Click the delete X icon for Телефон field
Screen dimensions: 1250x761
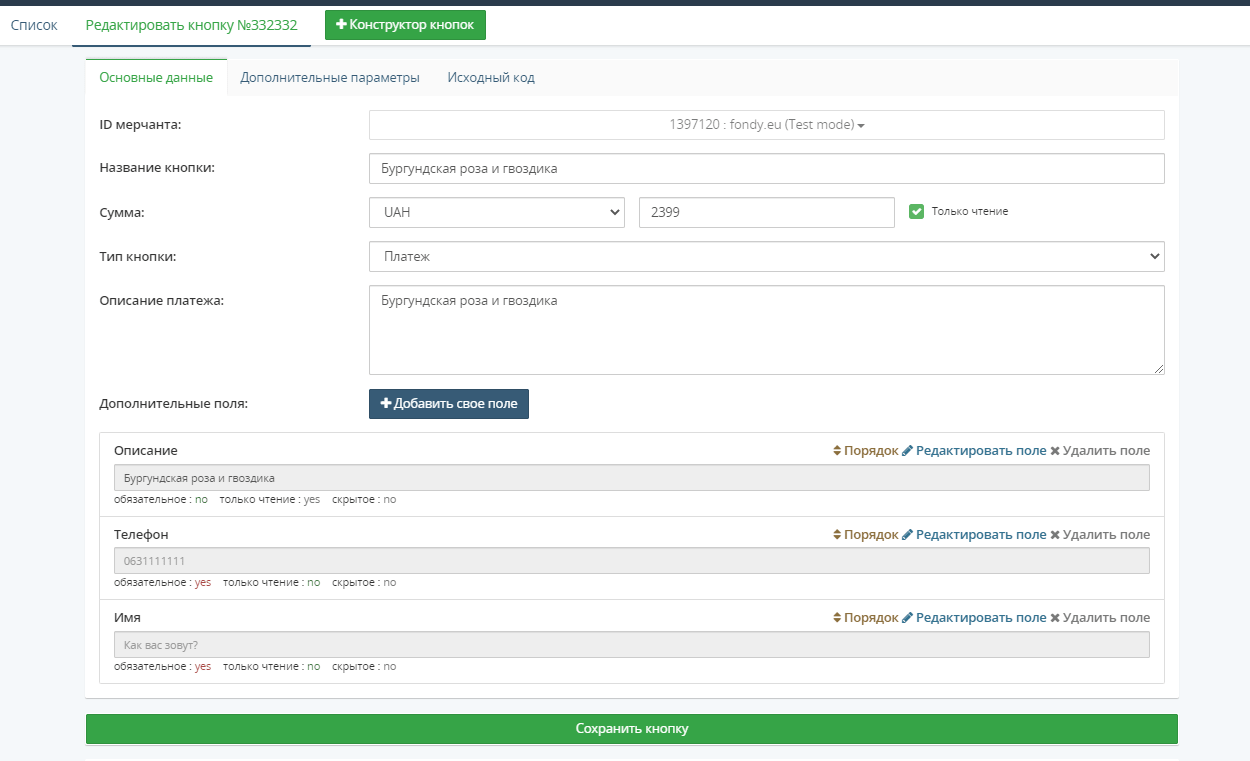[x=1055, y=535]
